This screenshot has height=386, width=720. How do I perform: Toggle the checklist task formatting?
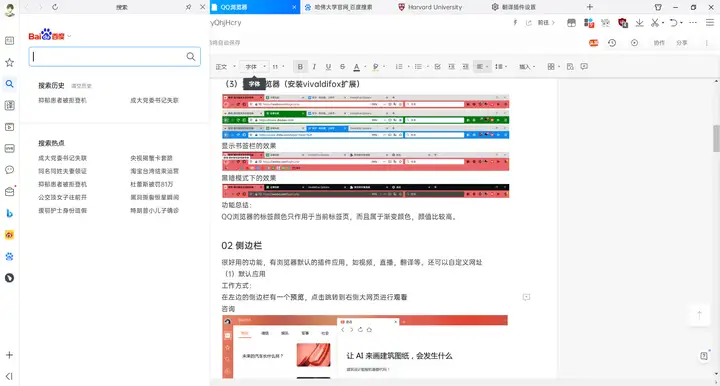pyautogui.click(x=438, y=67)
